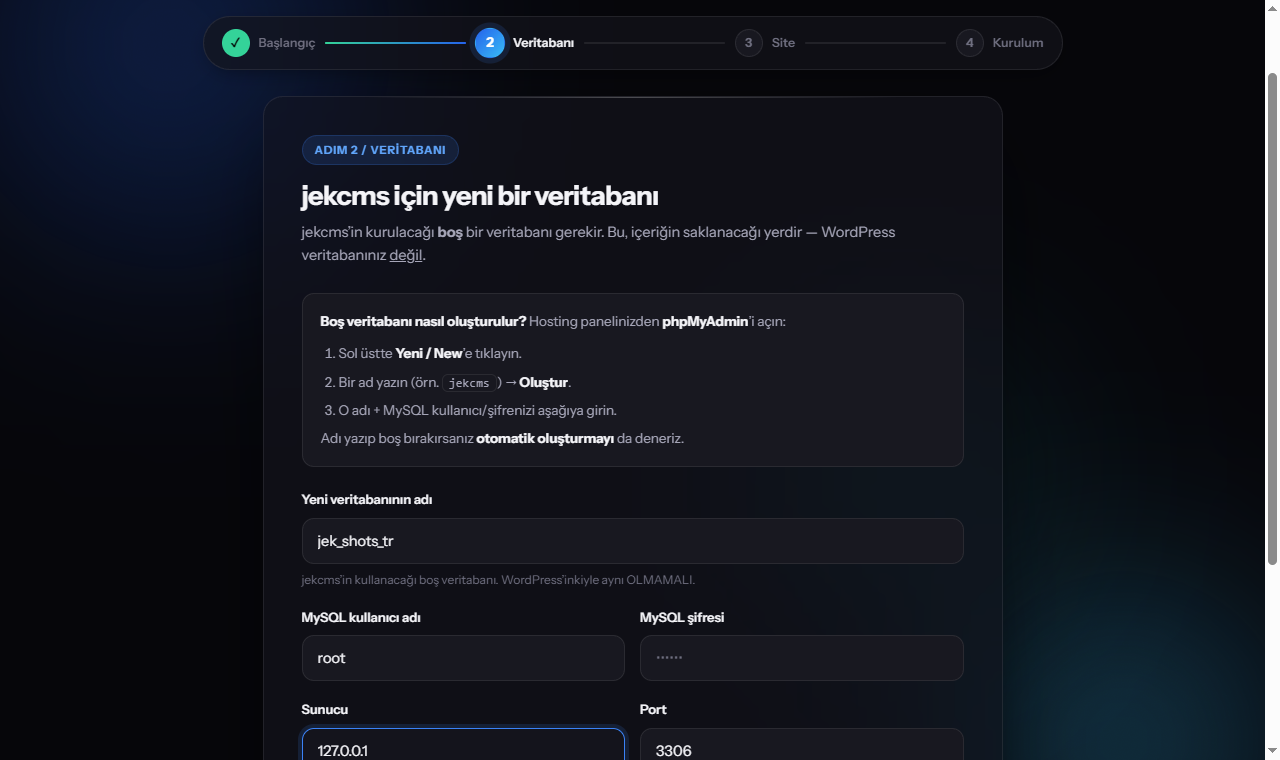Click the "otomatik oluşturmayı" bold text
The height and width of the screenshot is (760, 1280).
coord(545,439)
